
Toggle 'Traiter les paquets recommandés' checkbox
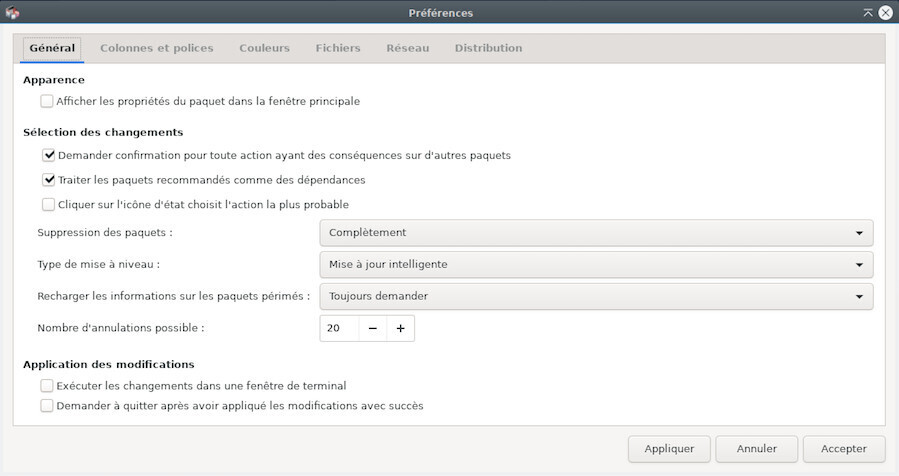coord(48,180)
